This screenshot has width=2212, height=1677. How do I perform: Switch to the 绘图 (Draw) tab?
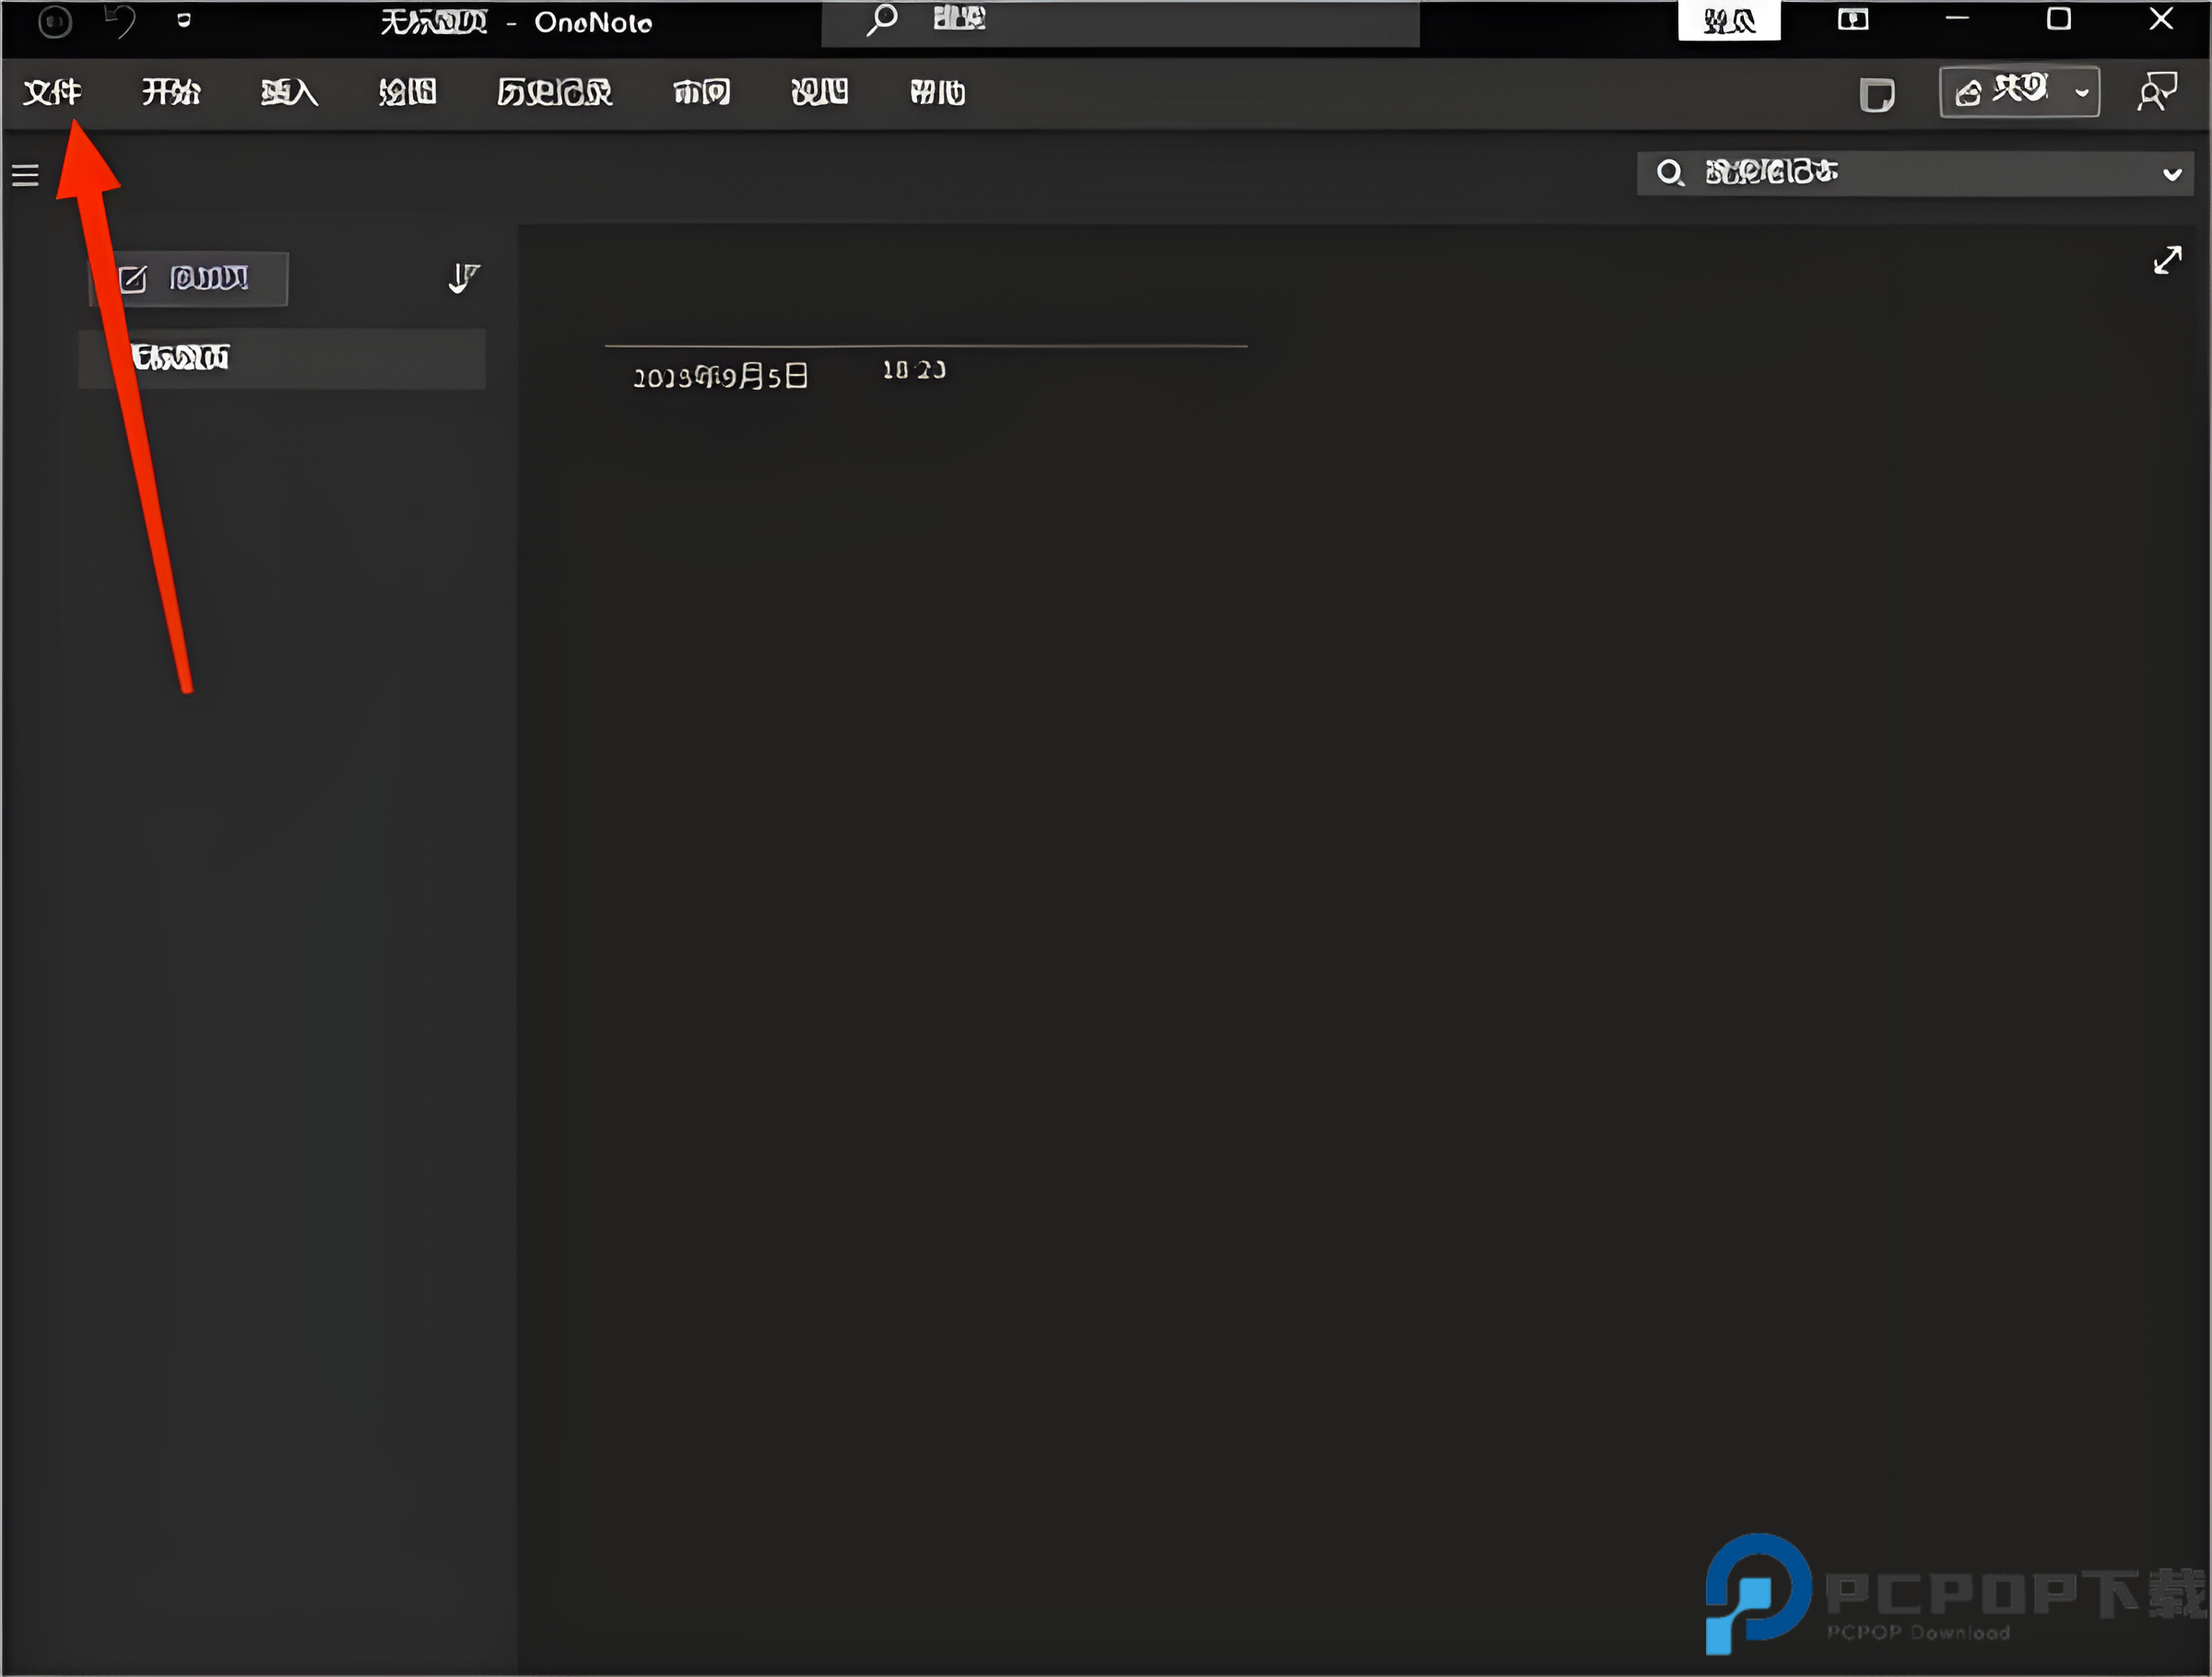407,93
